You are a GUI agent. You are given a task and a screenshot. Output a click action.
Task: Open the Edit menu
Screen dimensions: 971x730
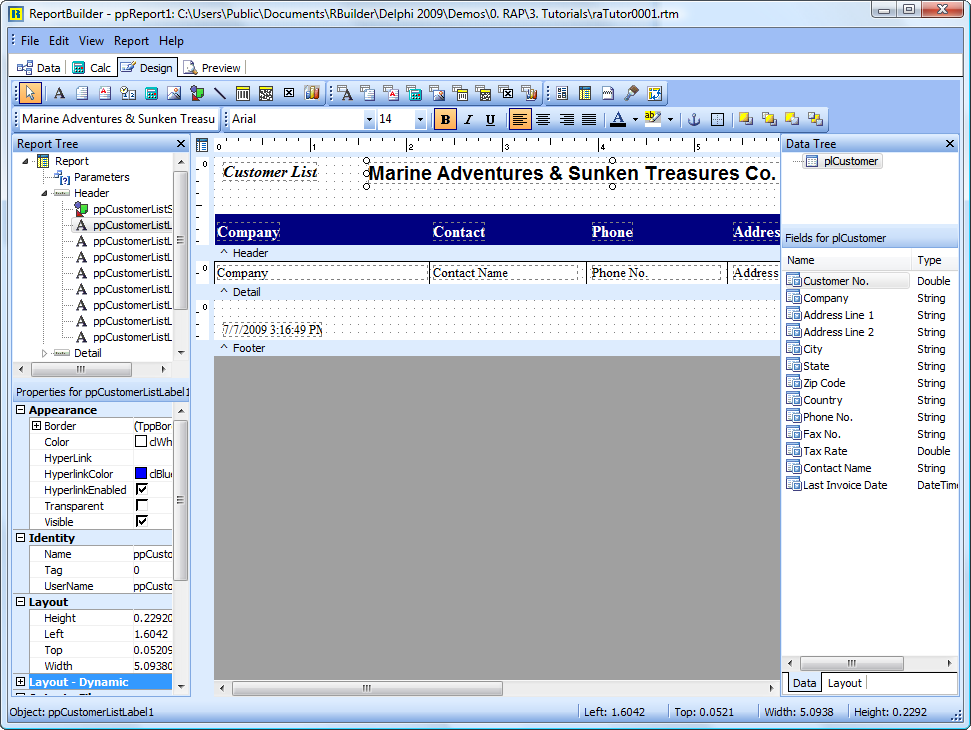59,41
